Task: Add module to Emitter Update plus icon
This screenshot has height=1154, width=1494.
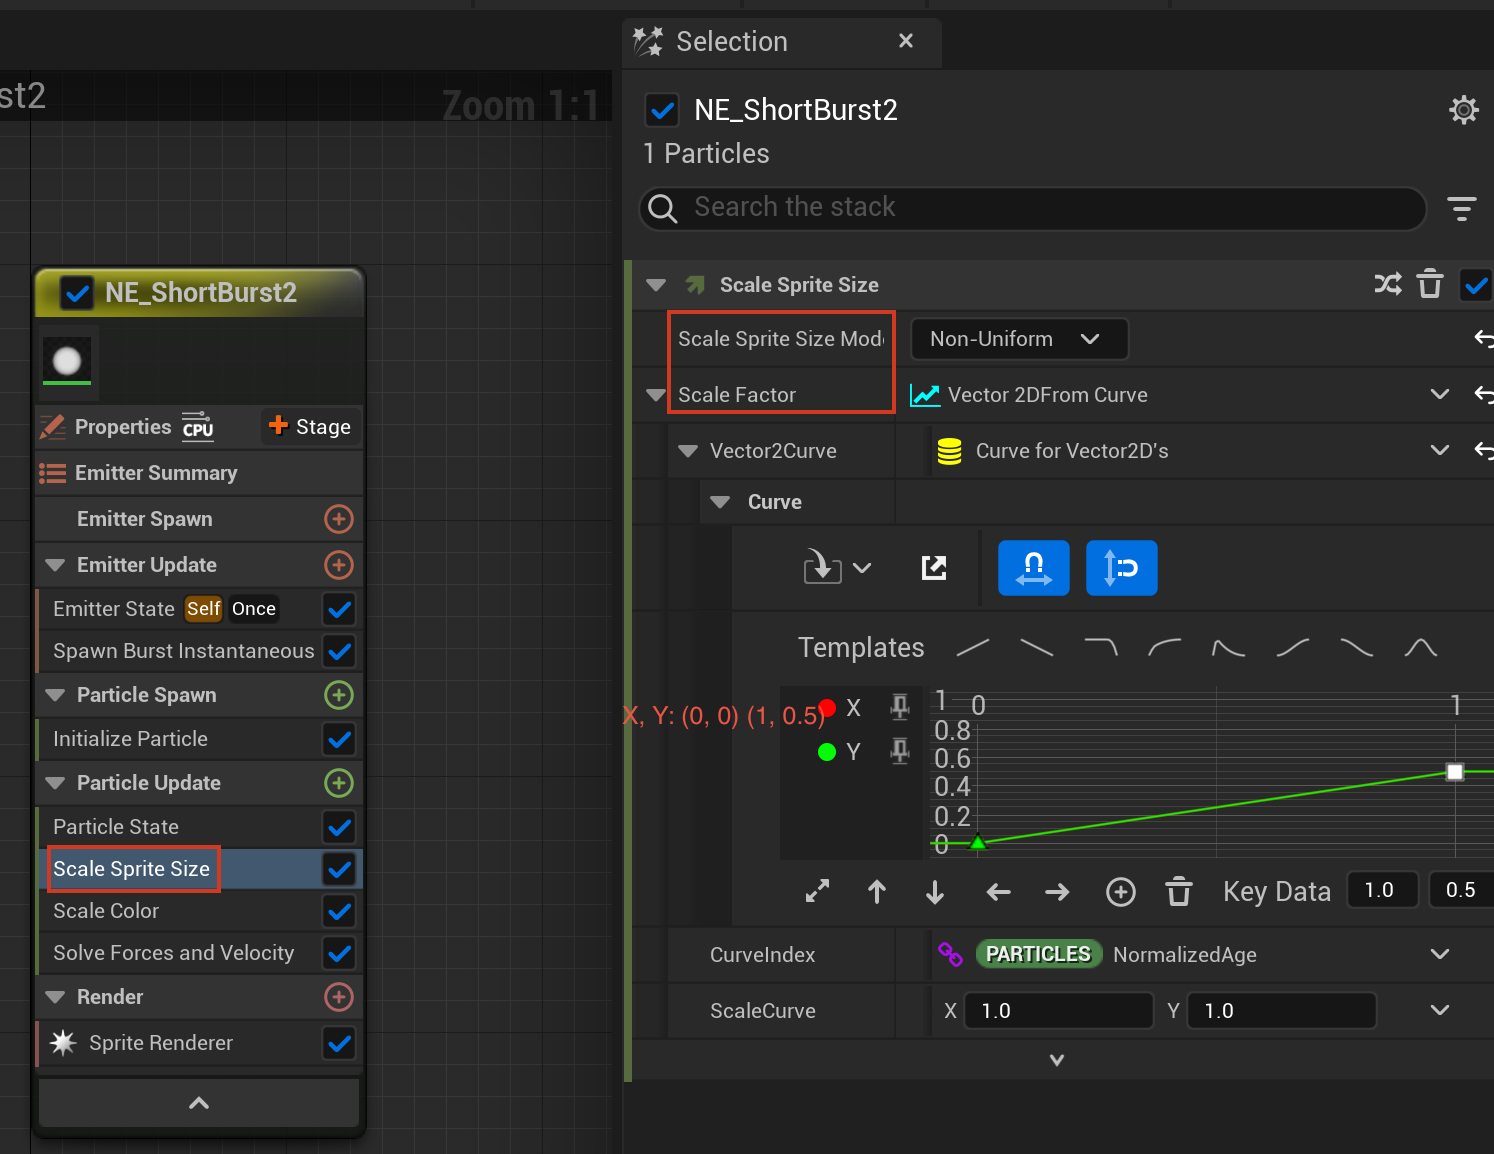Action: (339, 565)
